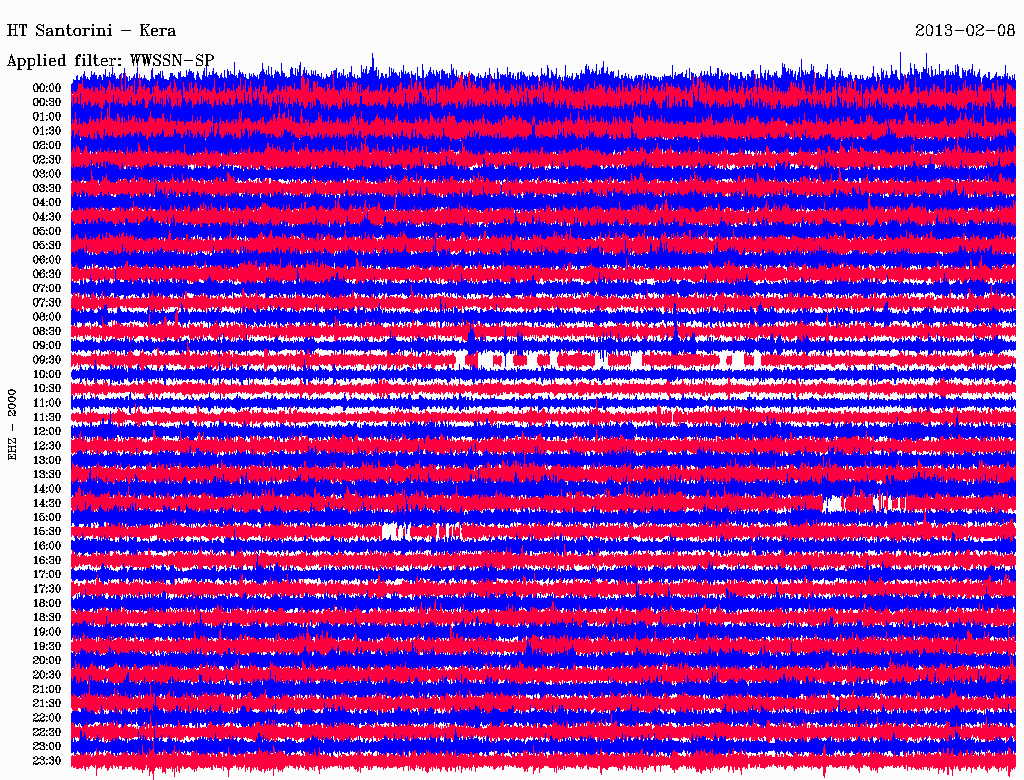This screenshot has height=780, width=1024.
Task: Select the 06:00 time label
Action: pyautogui.click(x=47, y=260)
